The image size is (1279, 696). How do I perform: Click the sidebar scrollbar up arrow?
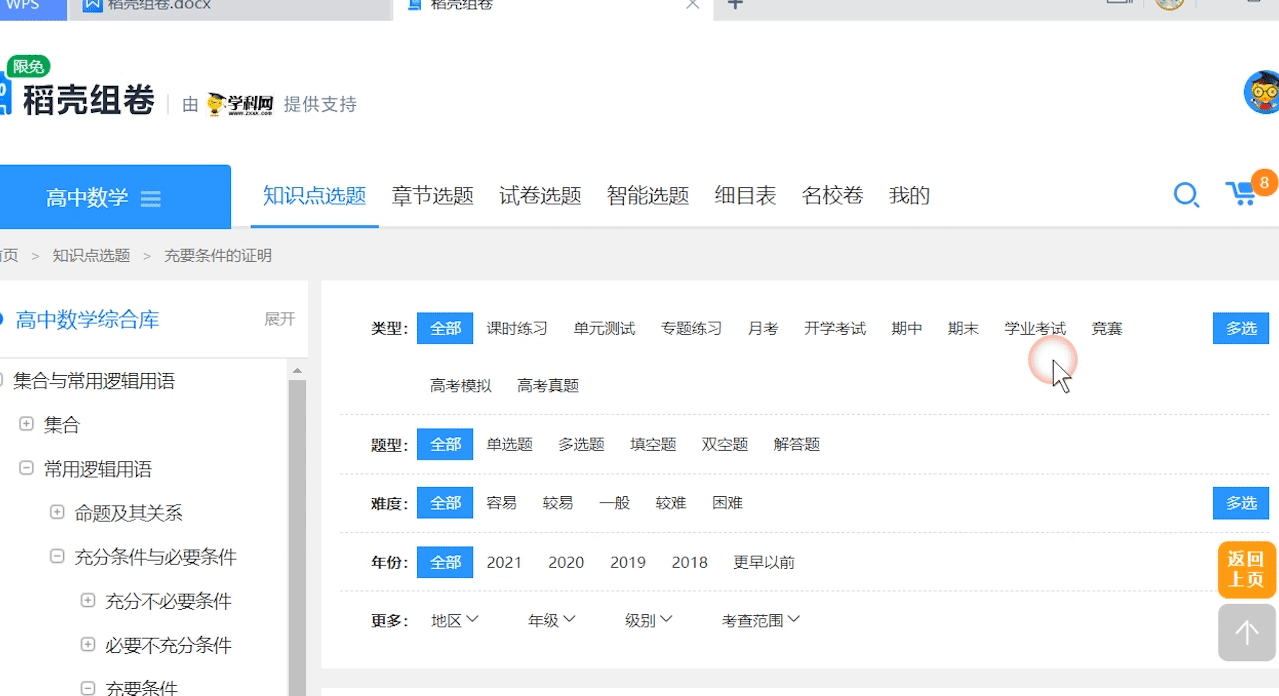tap(296, 371)
